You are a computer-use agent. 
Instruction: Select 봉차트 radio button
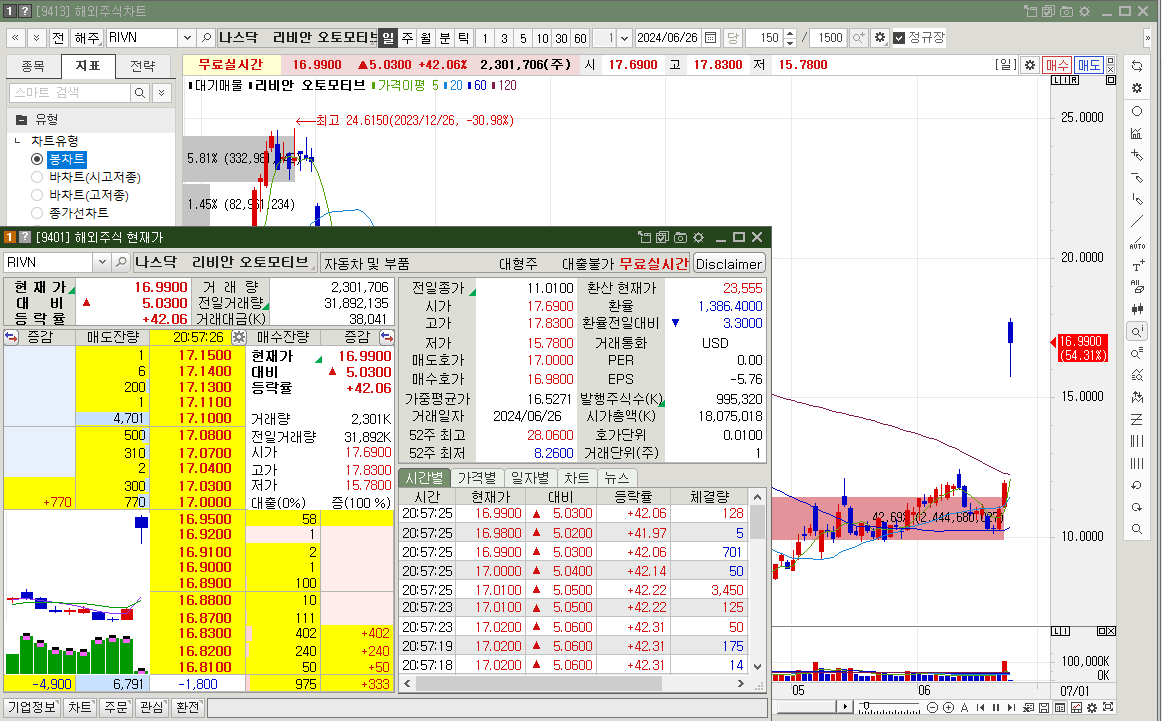tap(36, 159)
